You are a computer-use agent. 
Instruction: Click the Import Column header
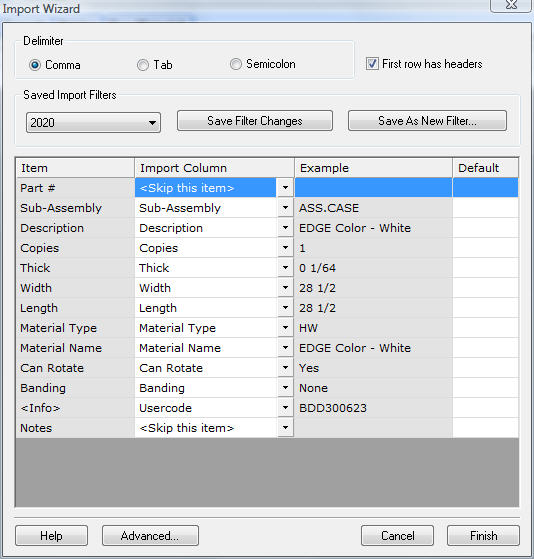[x=214, y=168]
